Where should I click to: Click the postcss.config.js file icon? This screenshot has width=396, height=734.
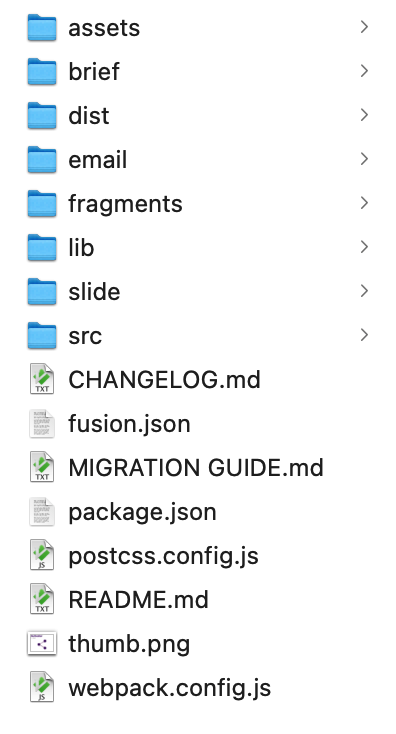point(42,555)
